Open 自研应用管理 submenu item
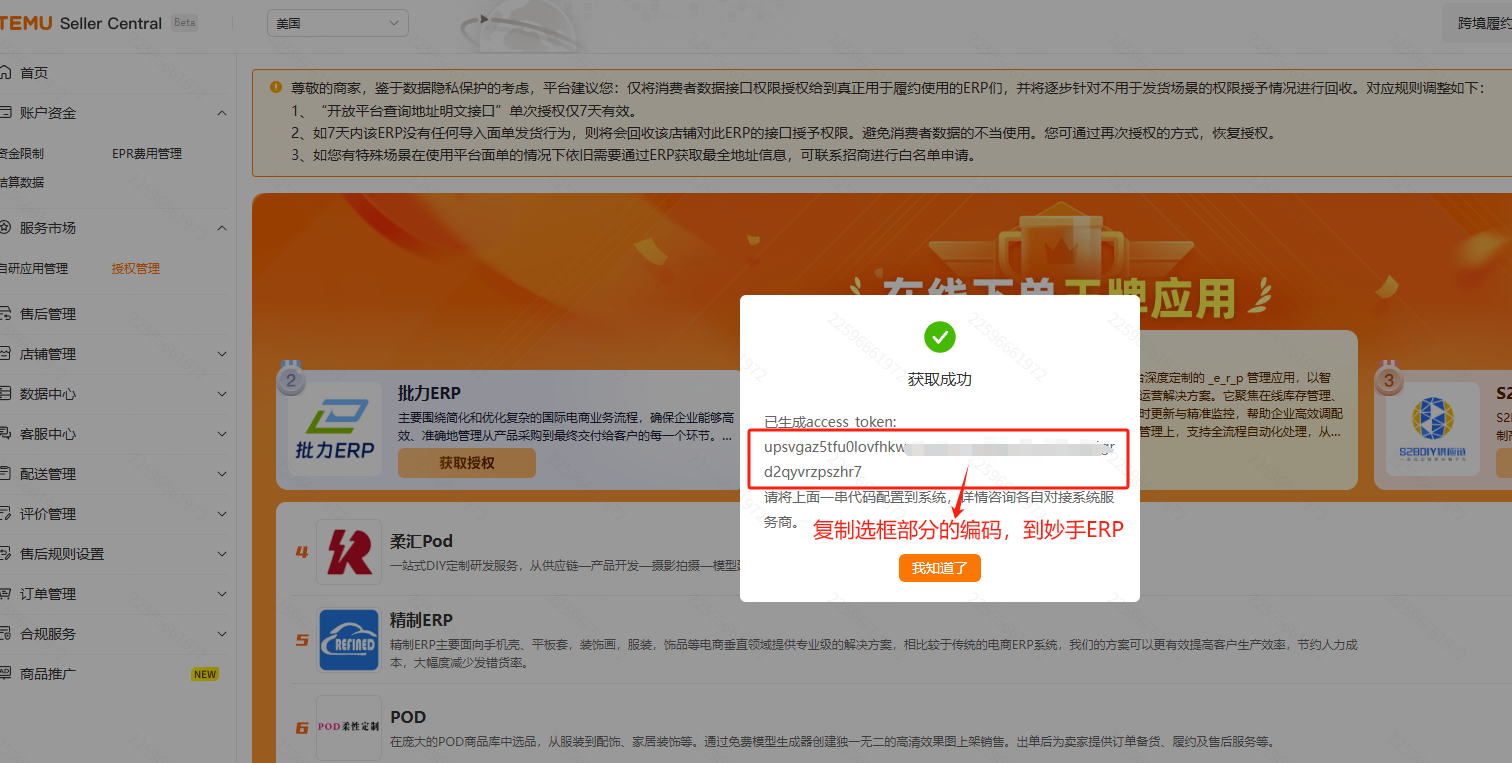The height and width of the screenshot is (763, 1512). pos(34,268)
